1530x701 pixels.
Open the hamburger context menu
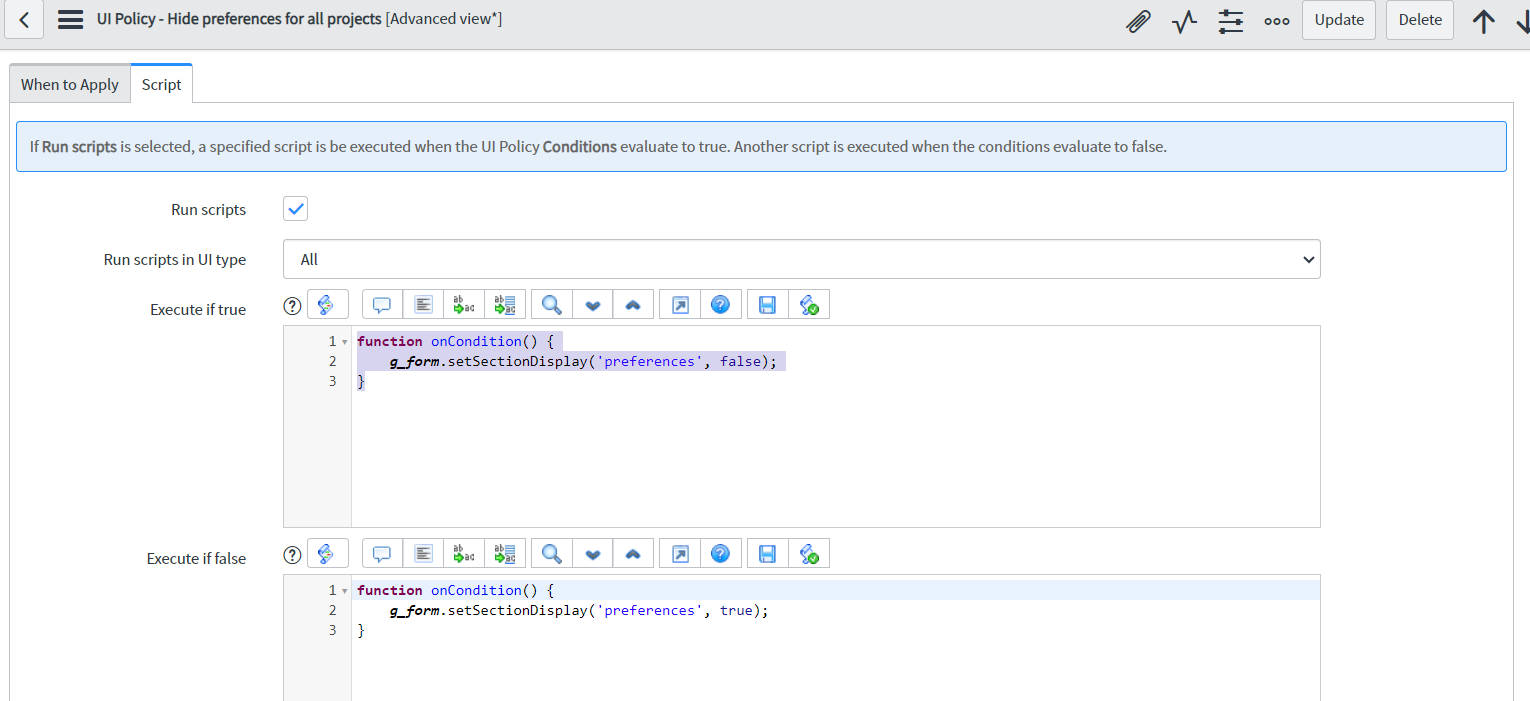(69, 18)
